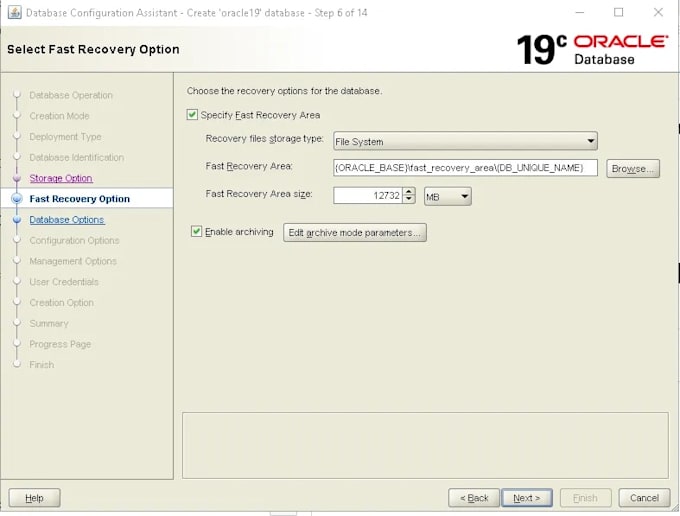Decrease Fast Recovery Area size with down arrow
The width and height of the screenshot is (680, 516).
pos(409,199)
